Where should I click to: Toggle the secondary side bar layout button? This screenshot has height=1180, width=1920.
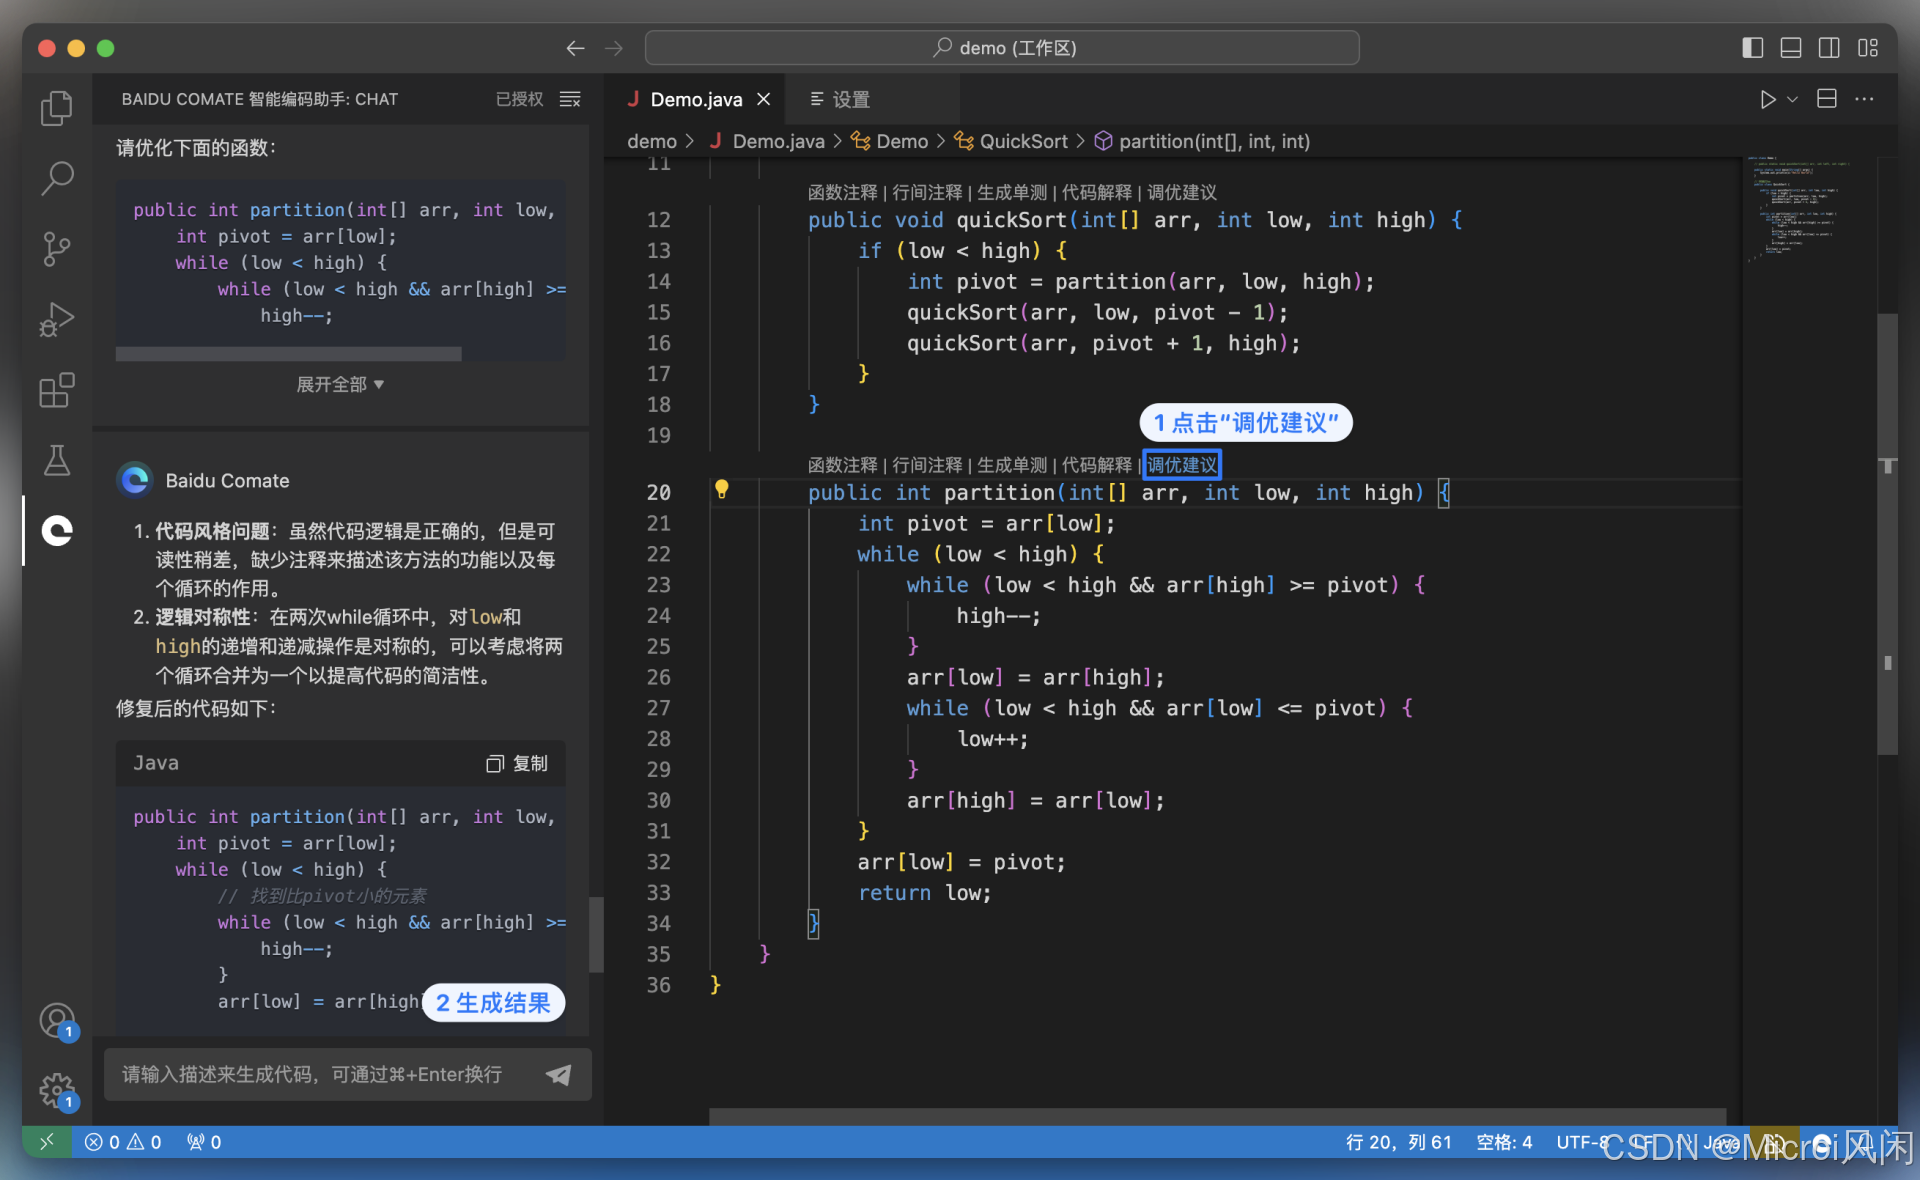click(x=1829, y=48)
